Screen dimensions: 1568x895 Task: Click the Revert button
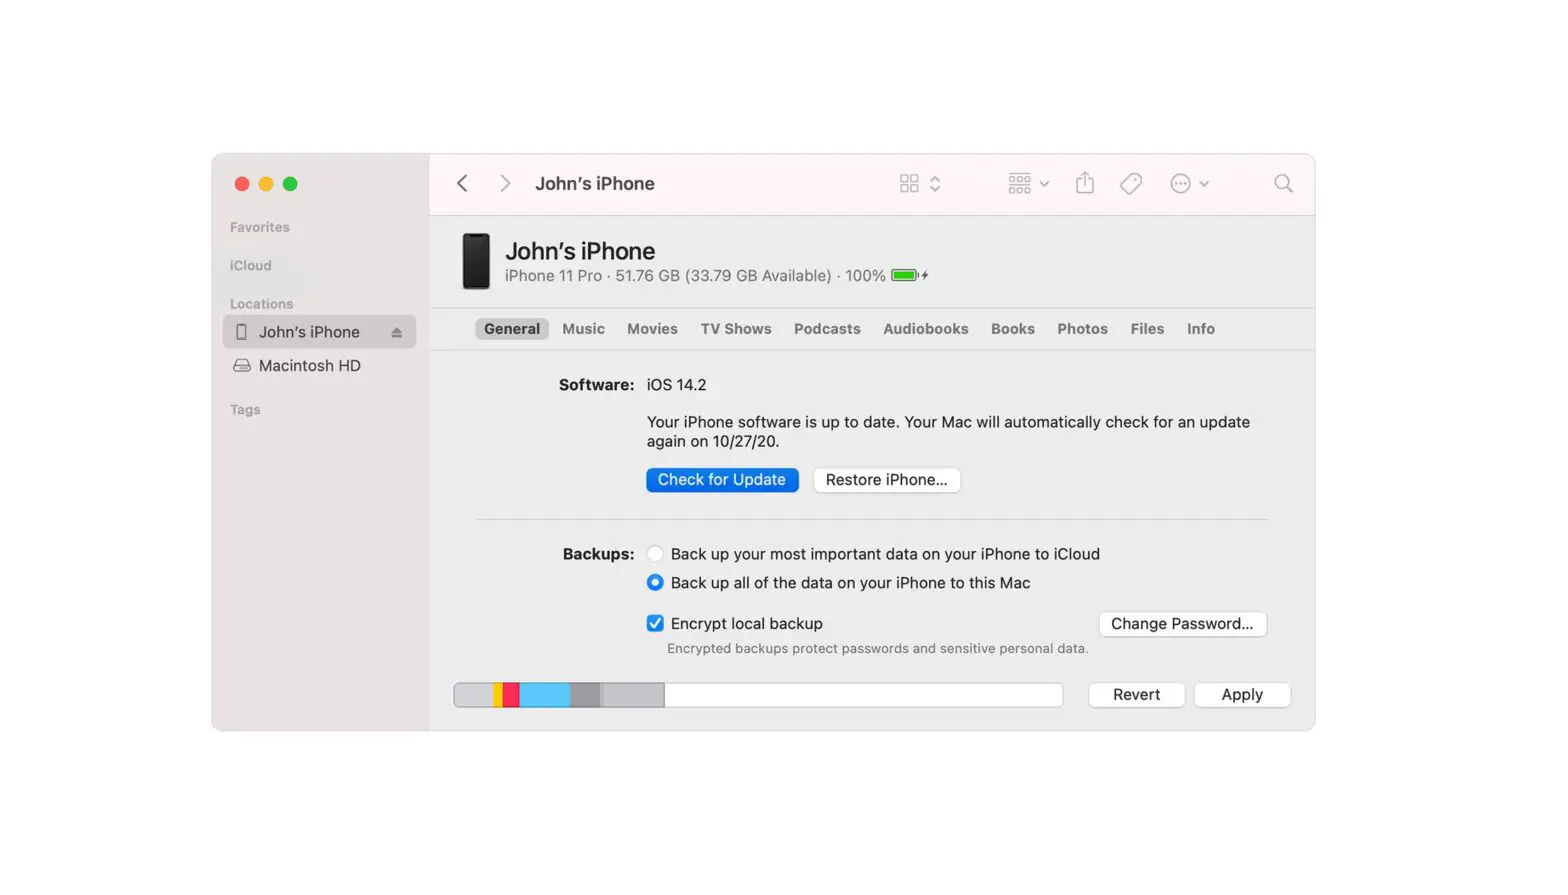point(1136,695)
